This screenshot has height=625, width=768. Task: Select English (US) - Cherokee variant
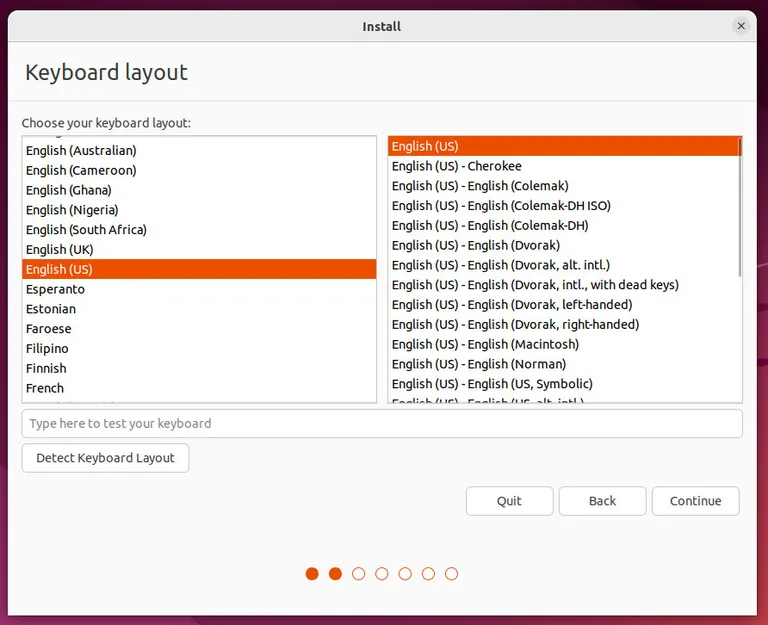pyautogui.click(x=564, y=166)
